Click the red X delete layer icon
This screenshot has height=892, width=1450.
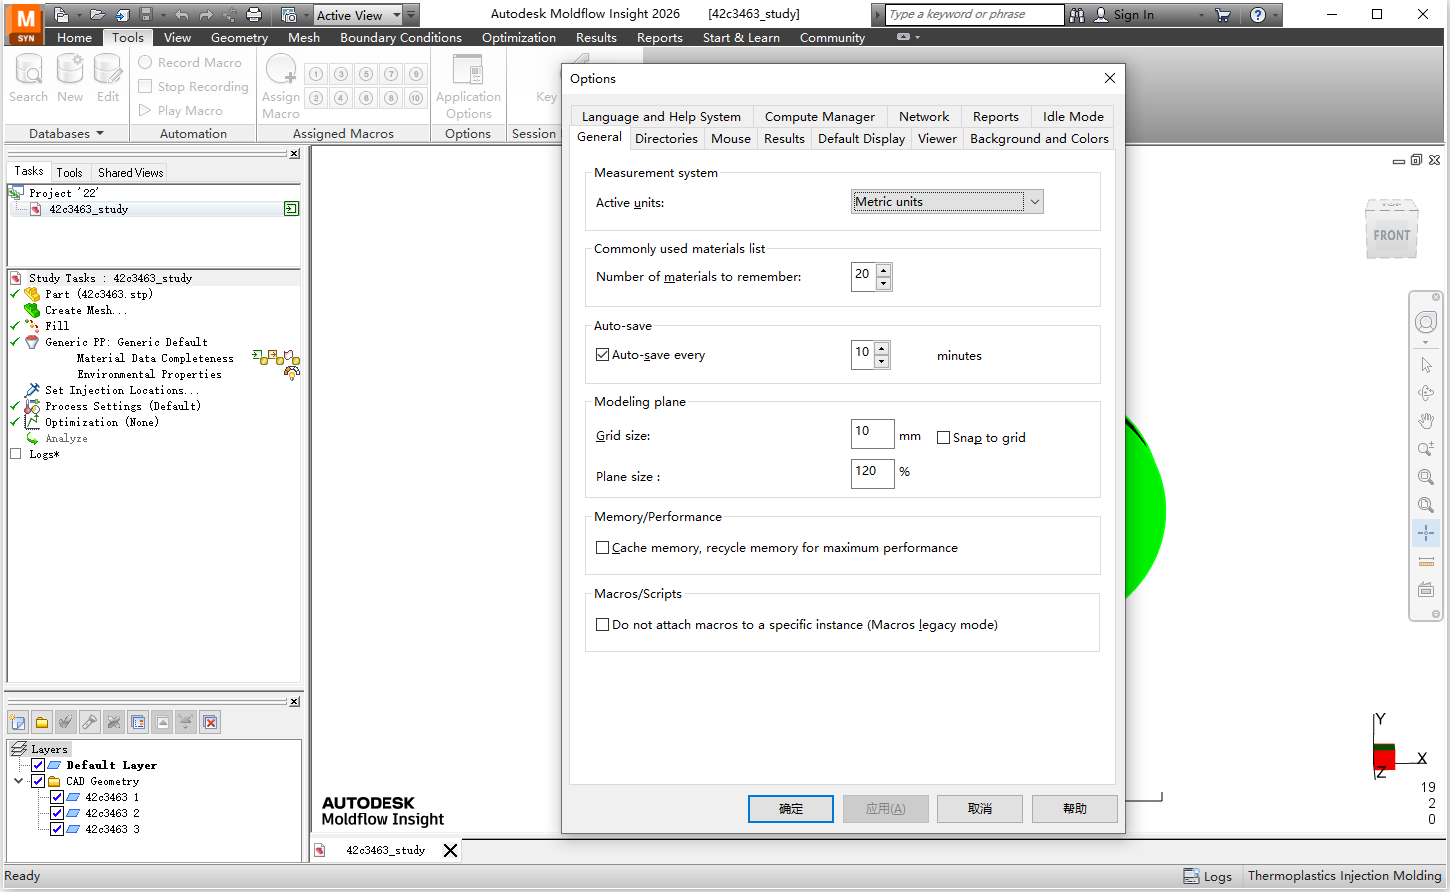(x=210, y=722)
